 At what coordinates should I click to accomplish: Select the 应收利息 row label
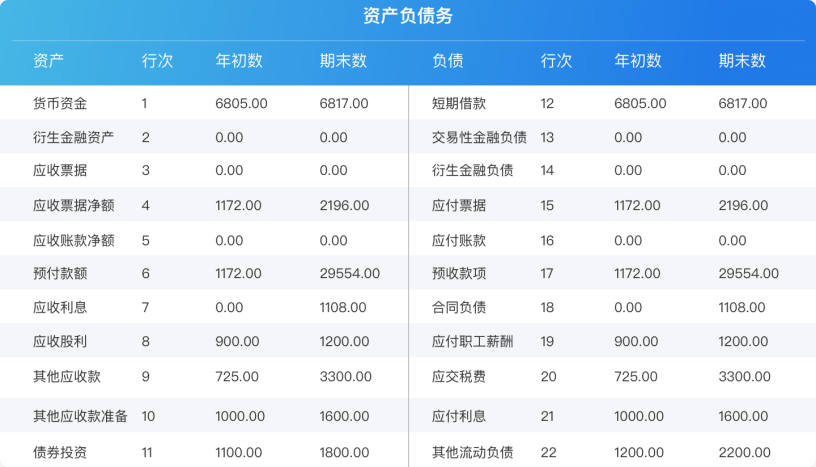pos(60,307)
